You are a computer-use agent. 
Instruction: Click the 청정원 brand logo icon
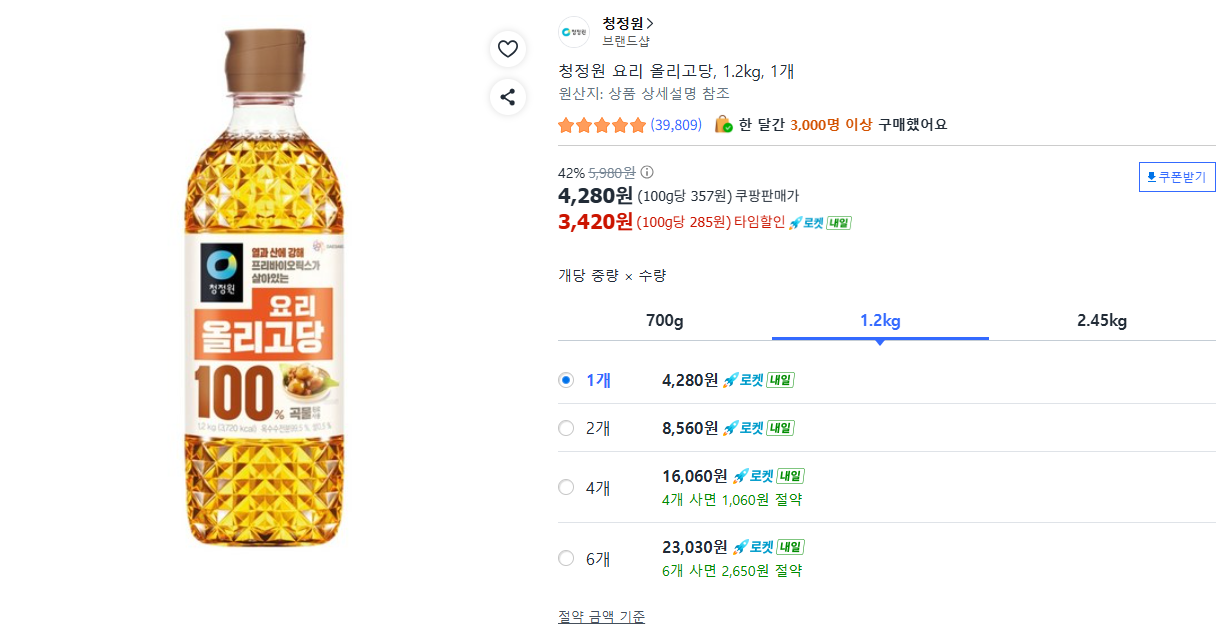tap(574, 33)
